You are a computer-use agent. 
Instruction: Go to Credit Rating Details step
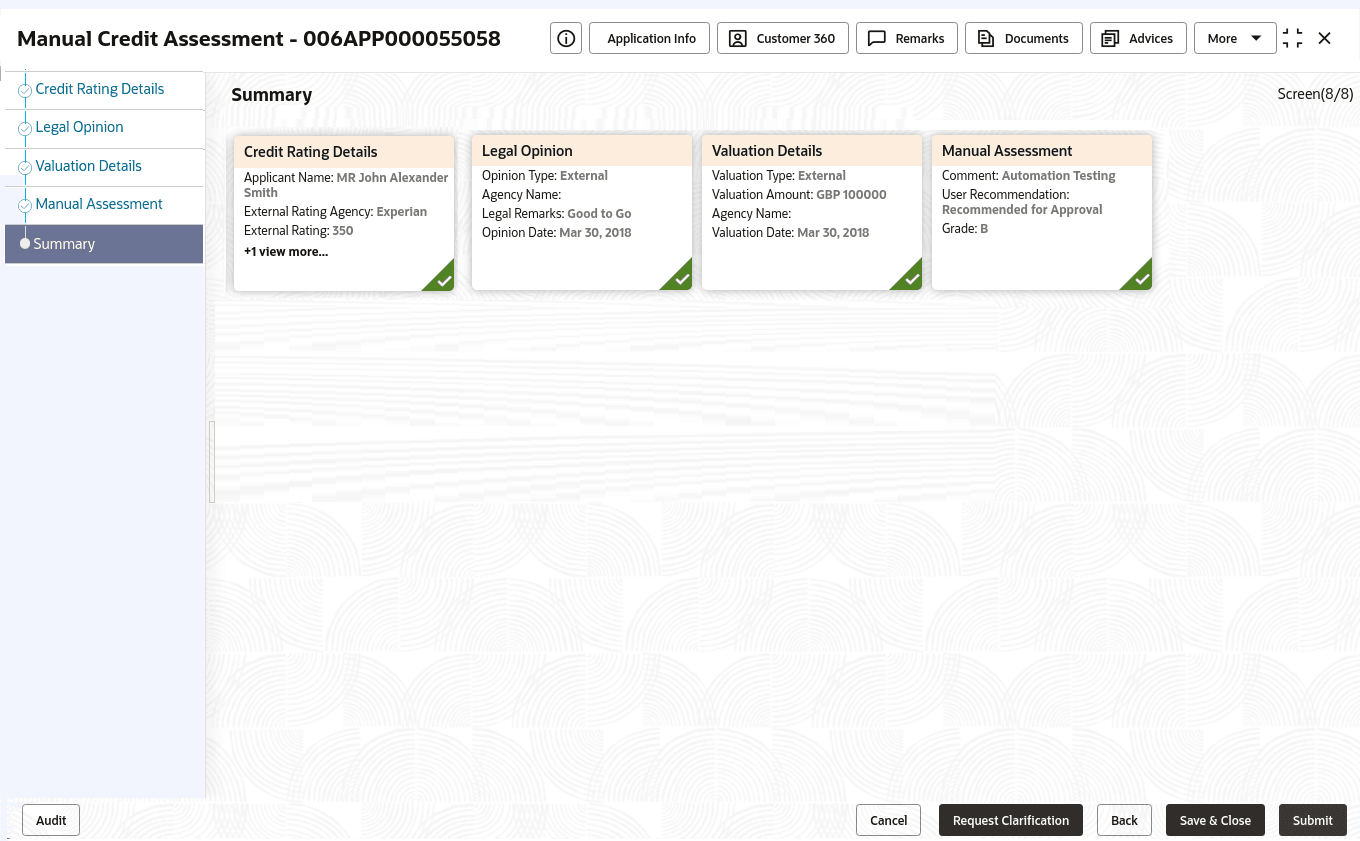click(100, 89)
